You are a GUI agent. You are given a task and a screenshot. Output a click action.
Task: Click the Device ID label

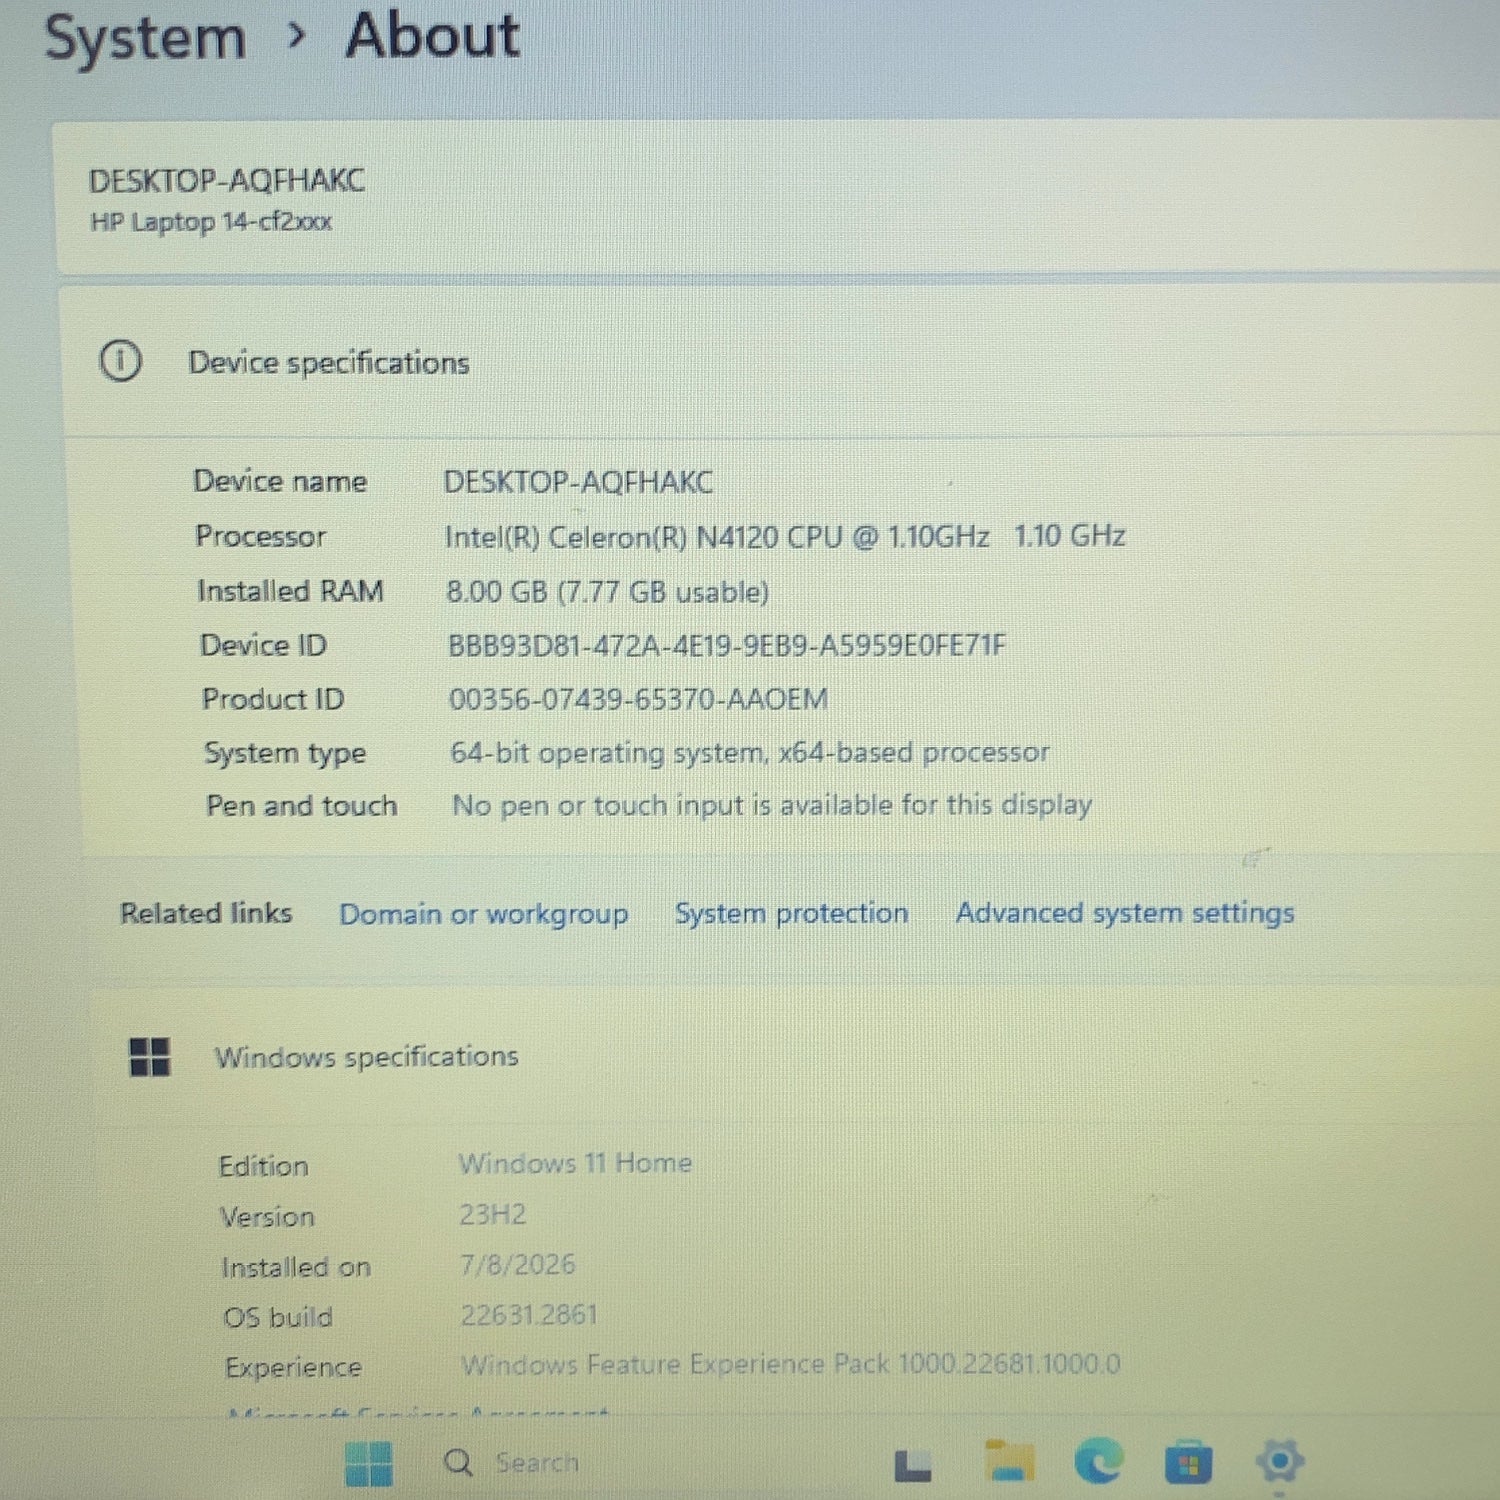tap(263, 645)
